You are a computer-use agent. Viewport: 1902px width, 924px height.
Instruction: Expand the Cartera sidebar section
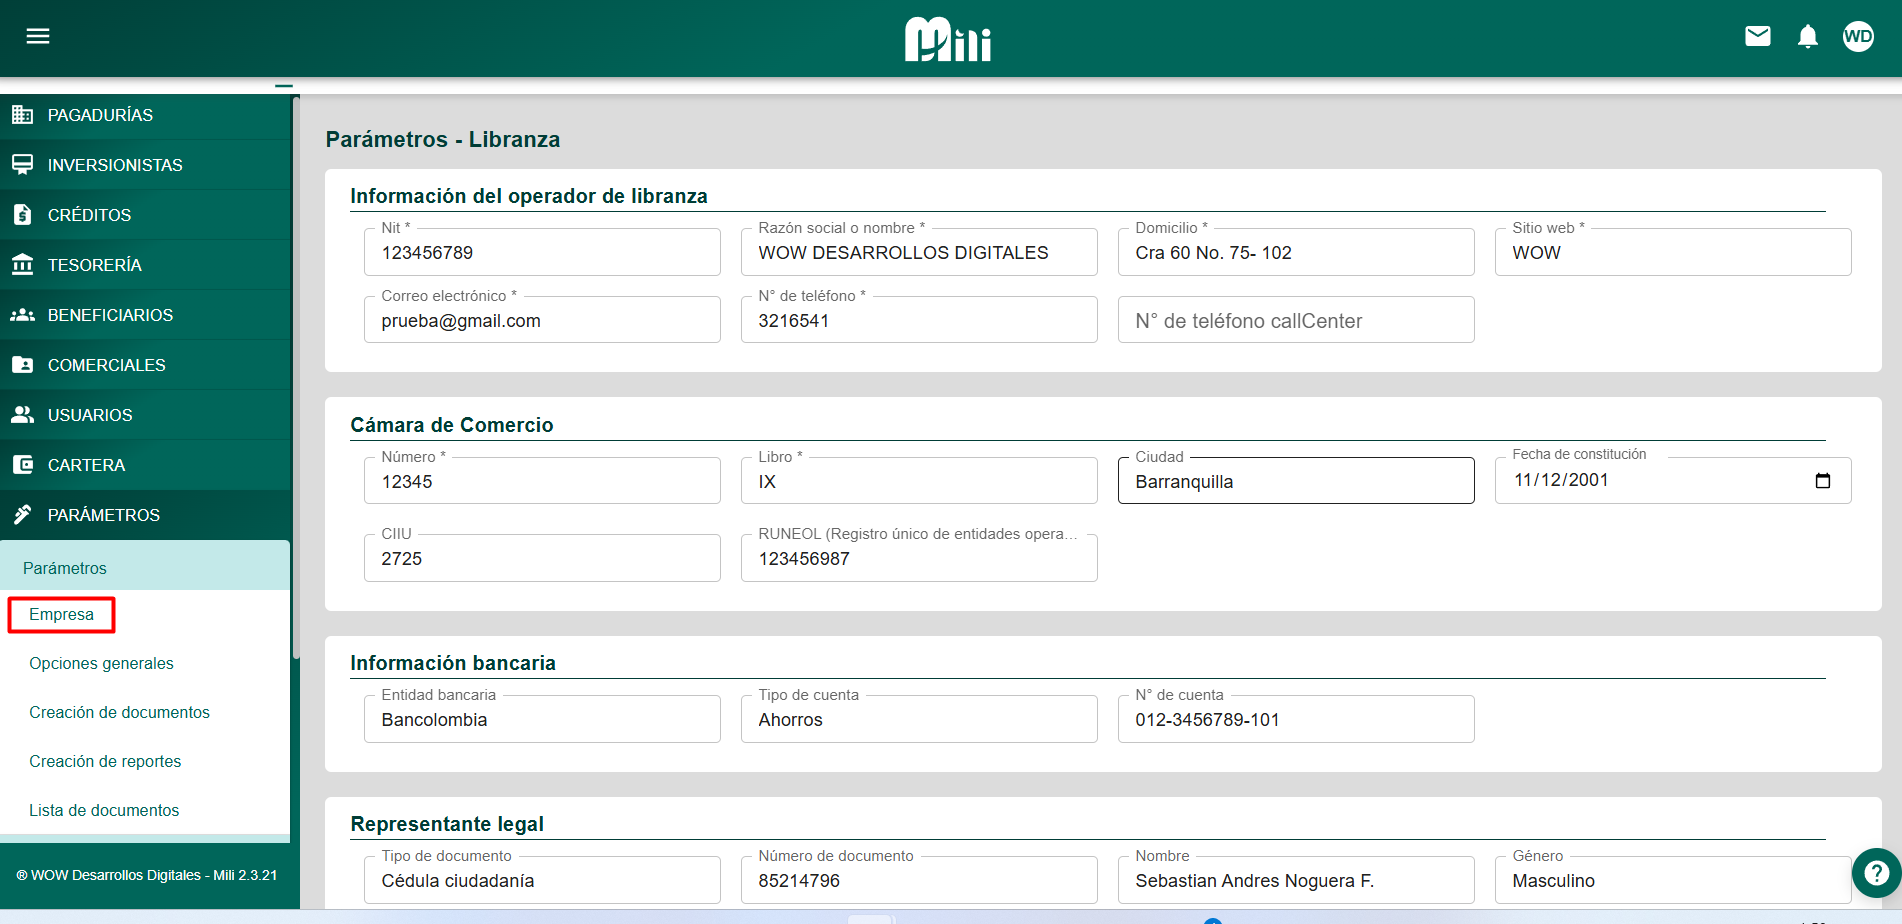coord(87,465)
